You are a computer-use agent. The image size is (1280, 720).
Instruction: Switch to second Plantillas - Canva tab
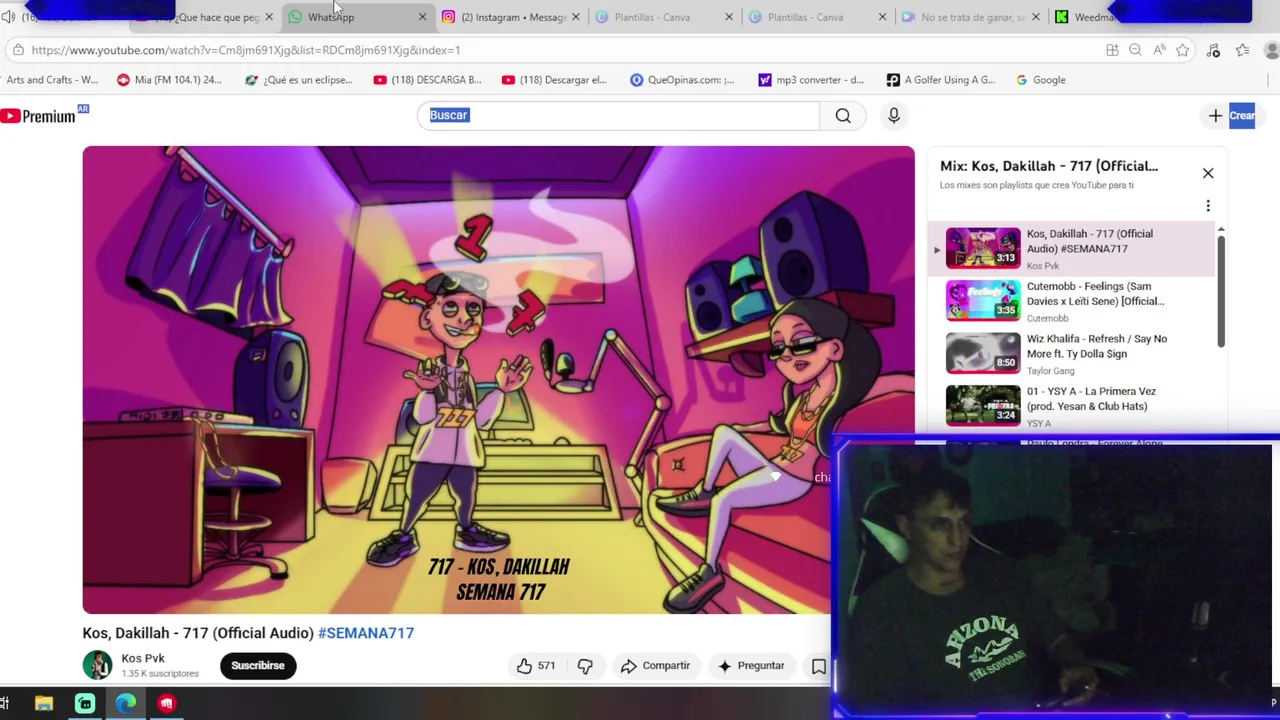[x=817, y=17]
